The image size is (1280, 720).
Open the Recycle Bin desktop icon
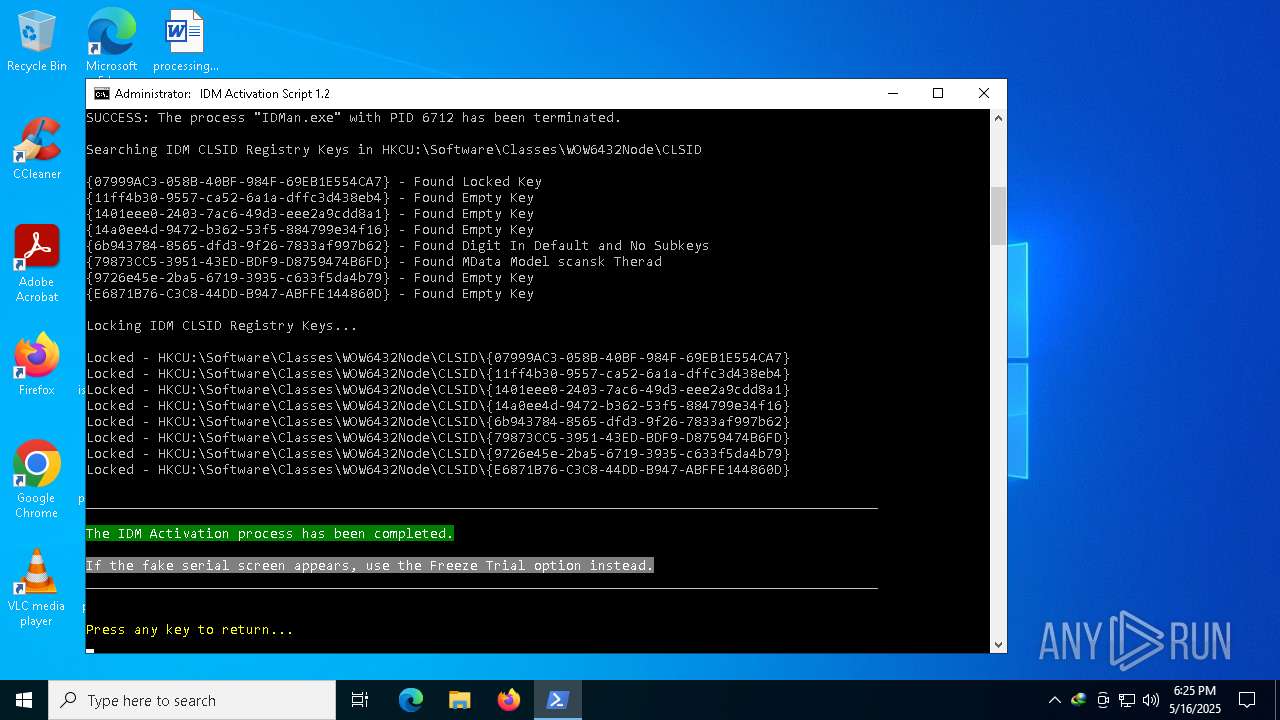click(x=37, y=42)
